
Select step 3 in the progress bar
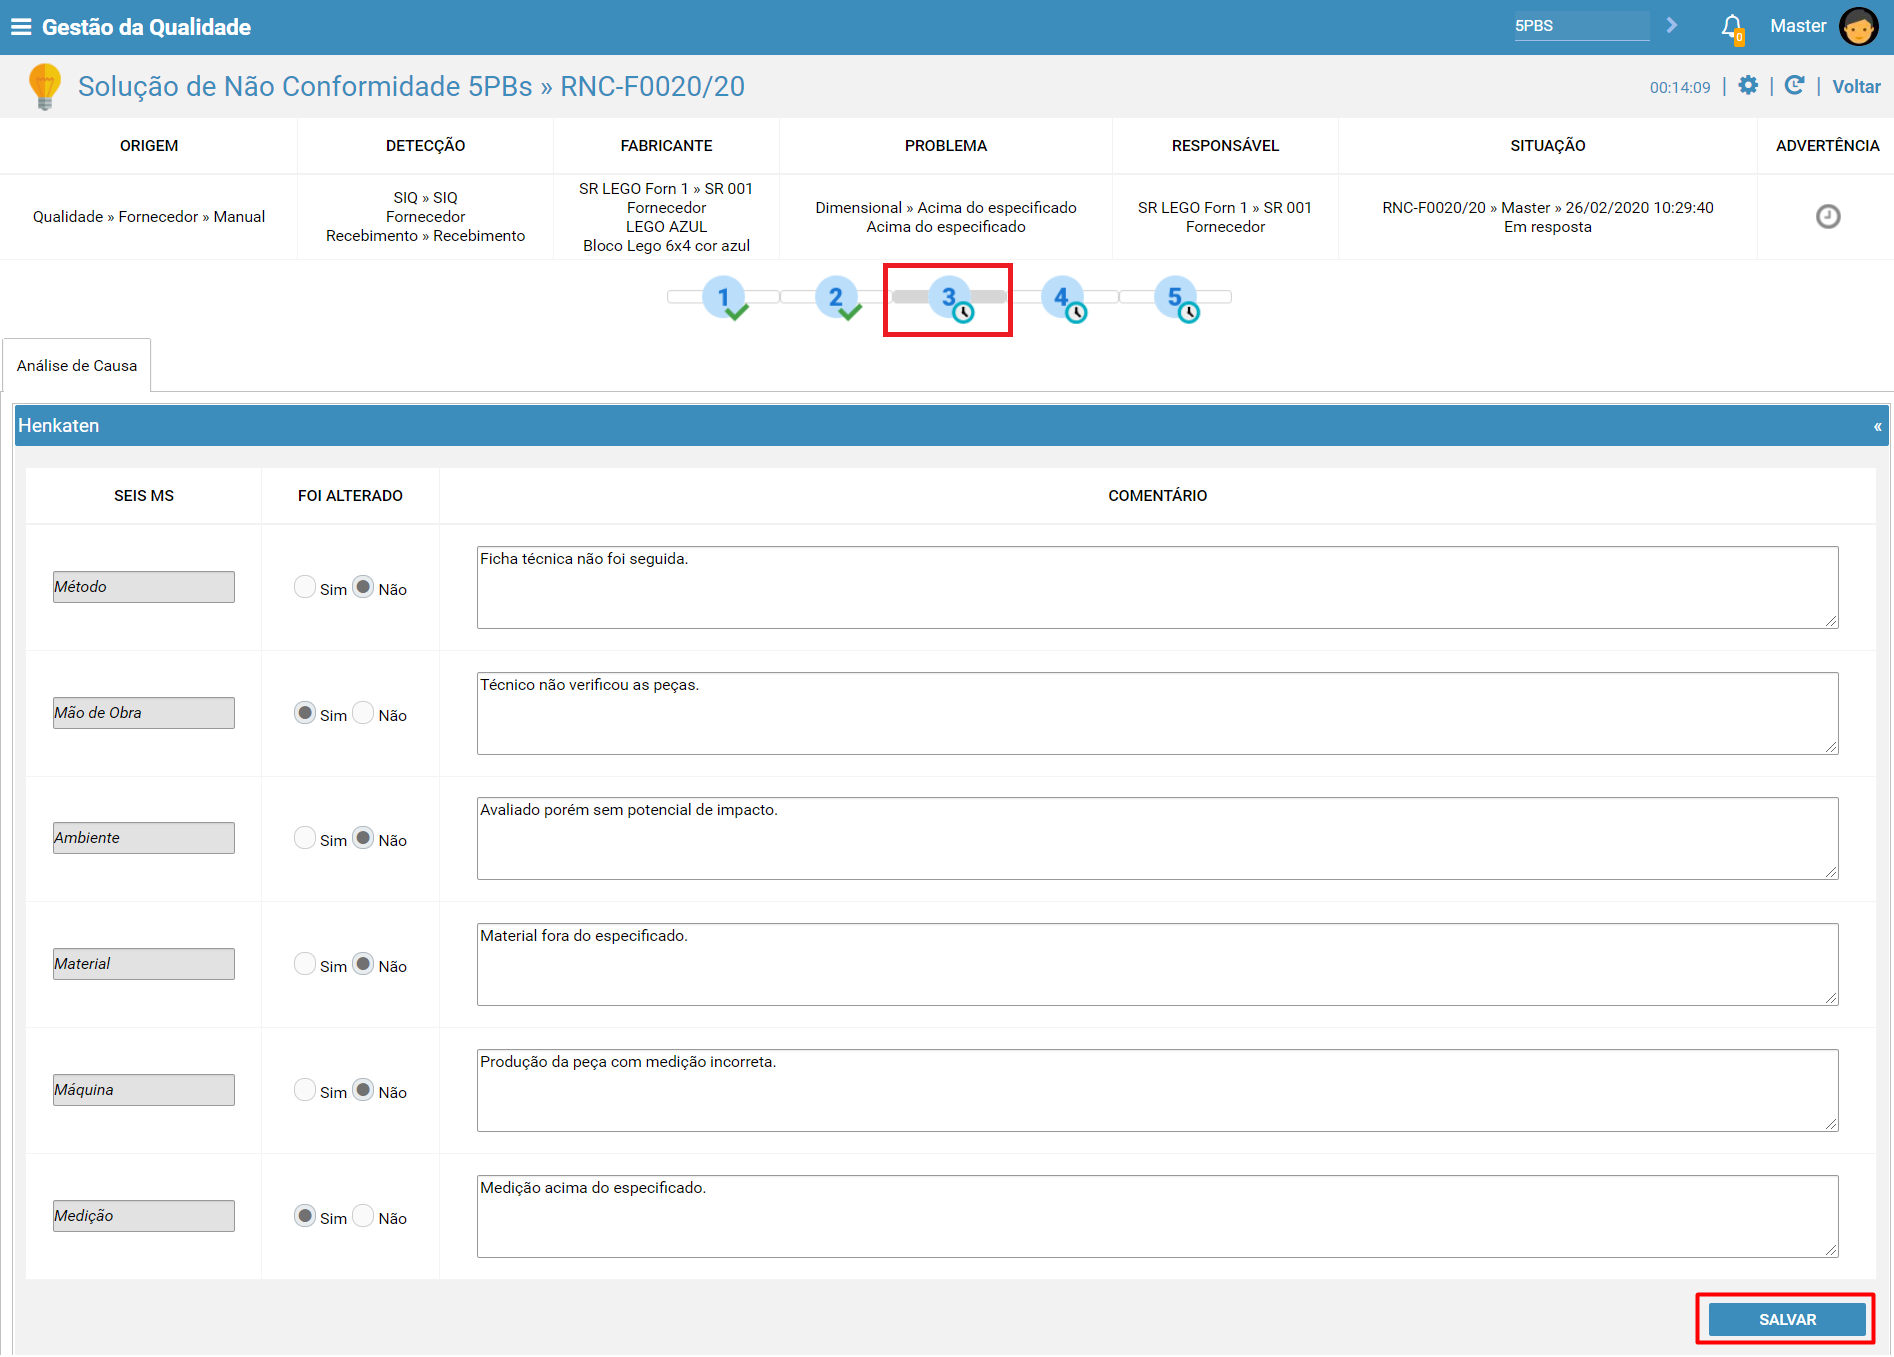[950, 298]
